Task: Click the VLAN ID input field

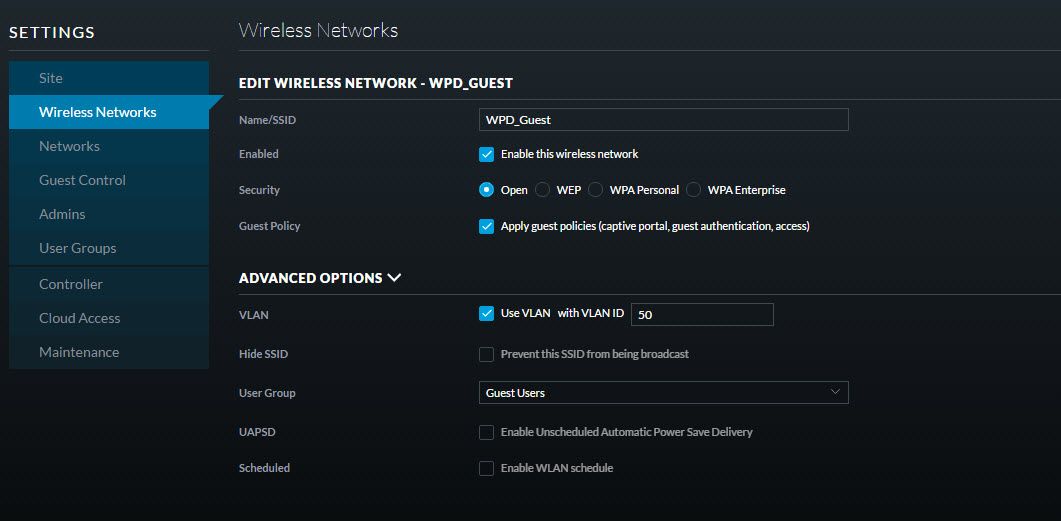Action: (x=702, y=314)
